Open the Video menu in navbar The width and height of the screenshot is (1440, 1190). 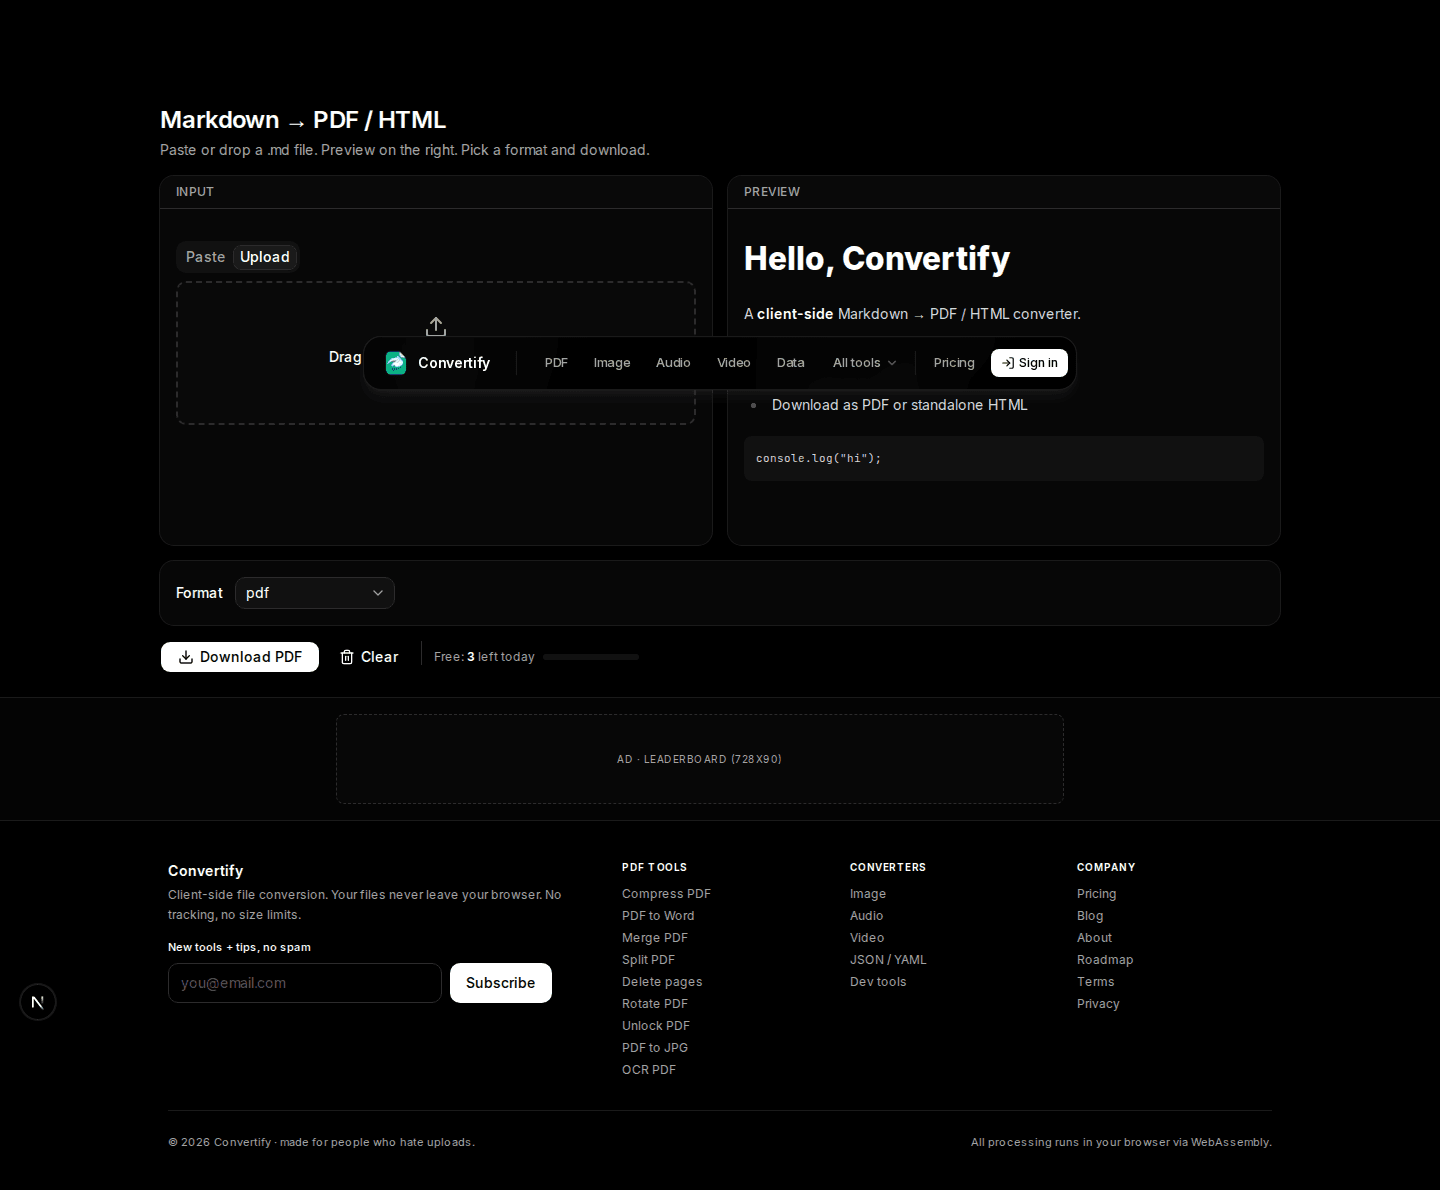[x=734, y=363]
